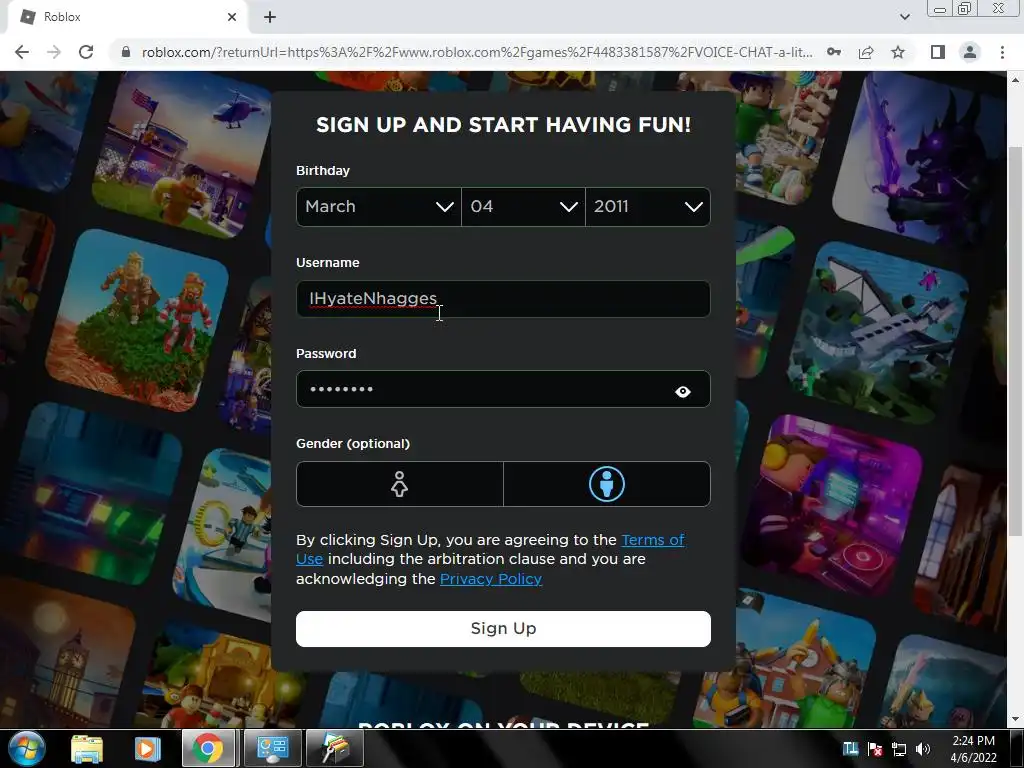Click the language bar tray icon
Viewport: 1024px width, 768px height.
coord(850,748)
